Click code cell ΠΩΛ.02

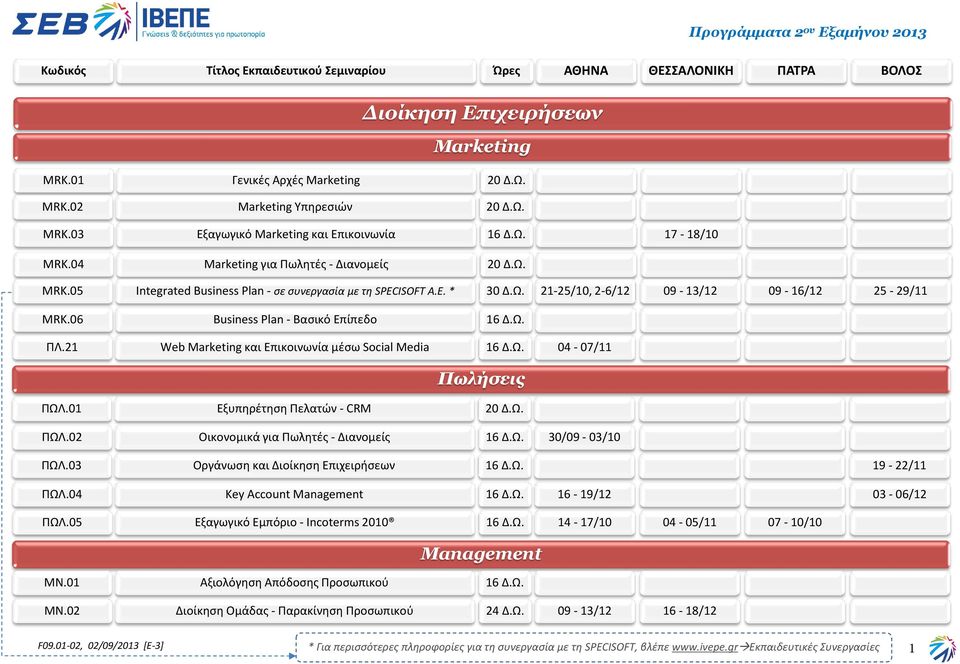tap(62, 438)
